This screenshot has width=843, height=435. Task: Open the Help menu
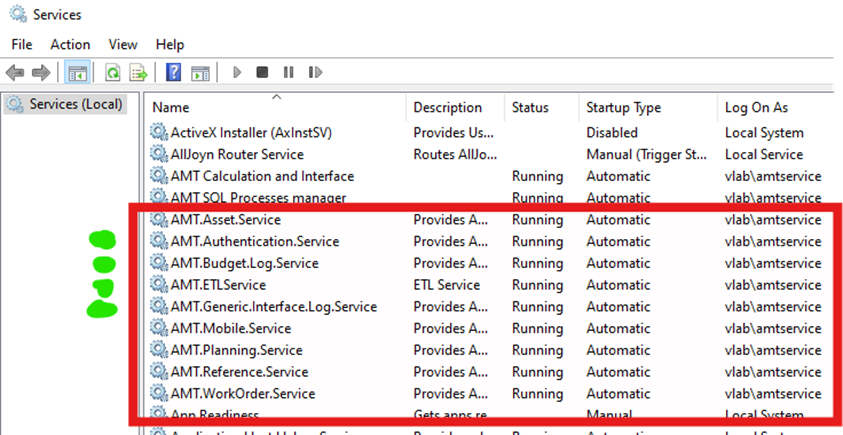click(170, 44)
